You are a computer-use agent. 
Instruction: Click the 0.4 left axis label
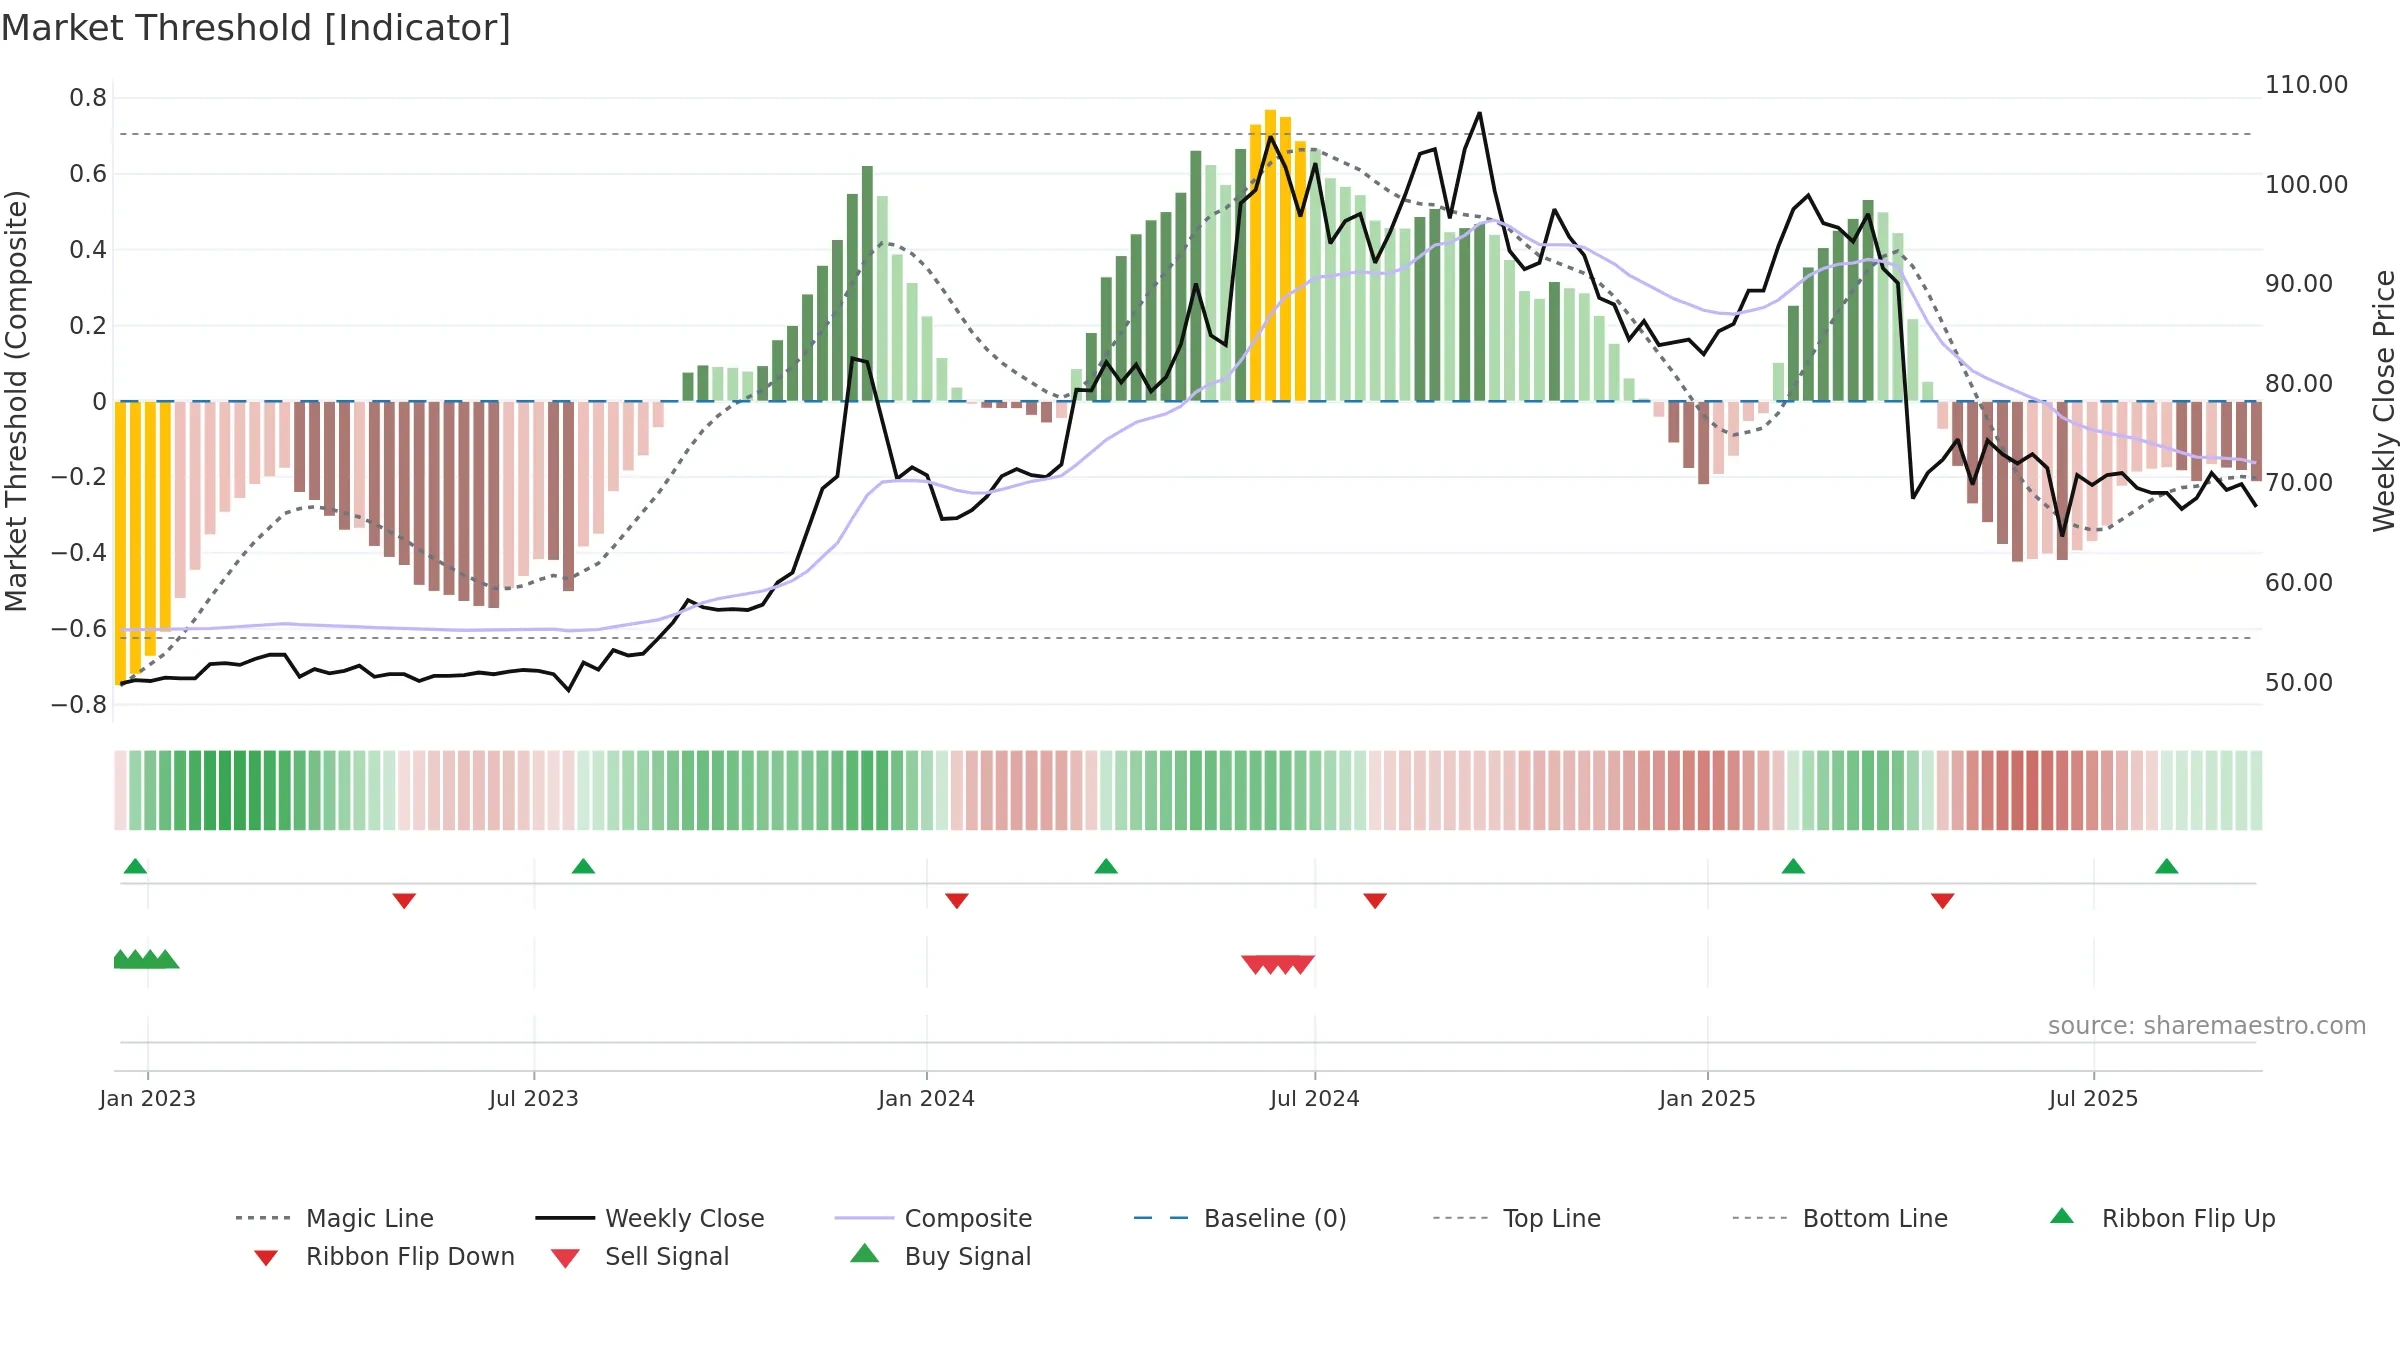click(x=88, y=250)
